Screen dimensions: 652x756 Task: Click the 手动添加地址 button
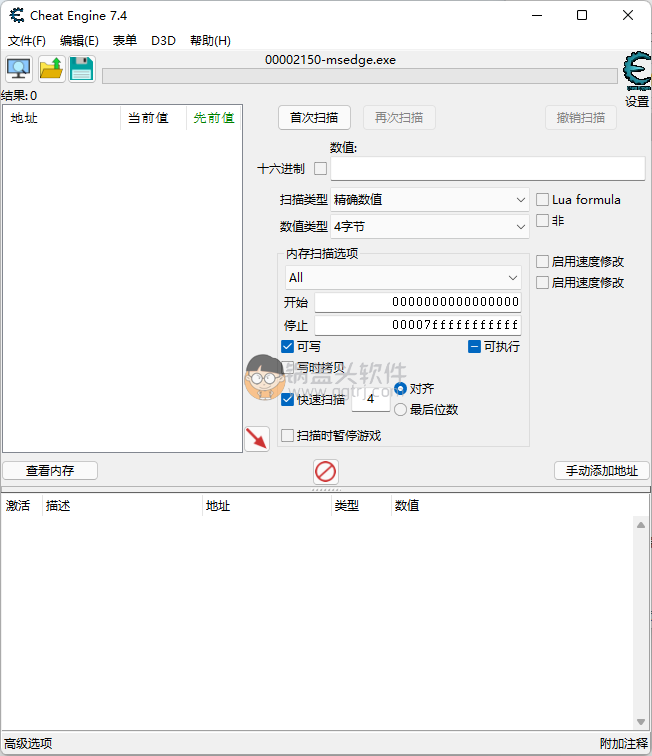tap(601, 471)
